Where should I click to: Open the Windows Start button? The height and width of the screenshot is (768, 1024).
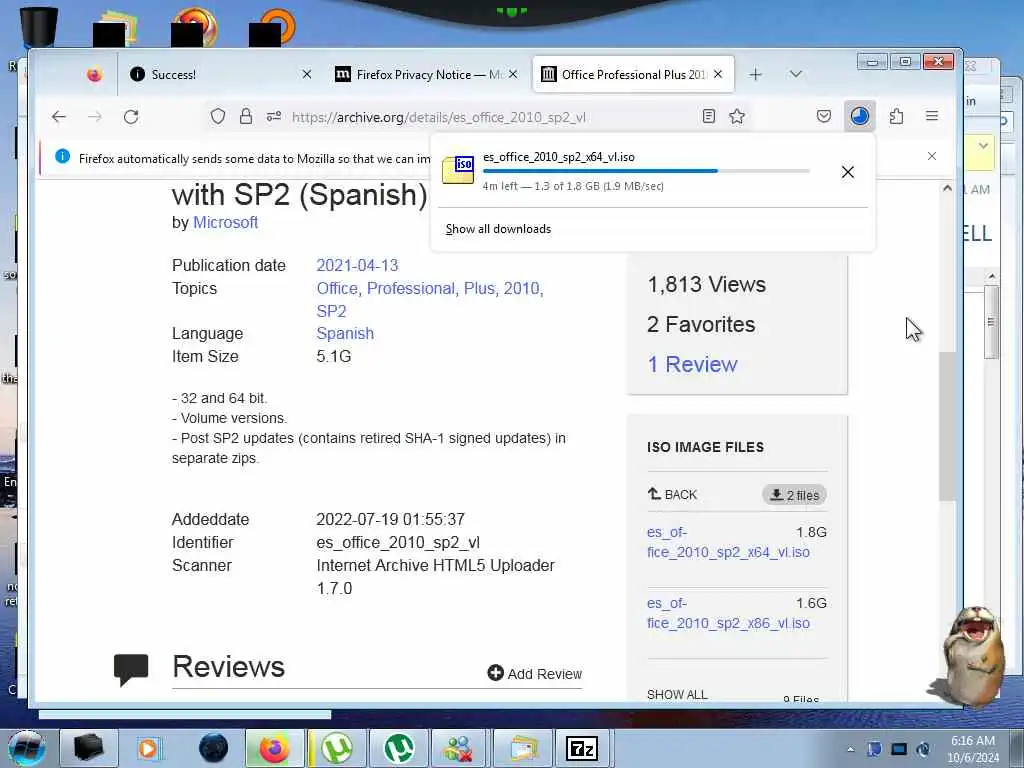click(27, 748)
